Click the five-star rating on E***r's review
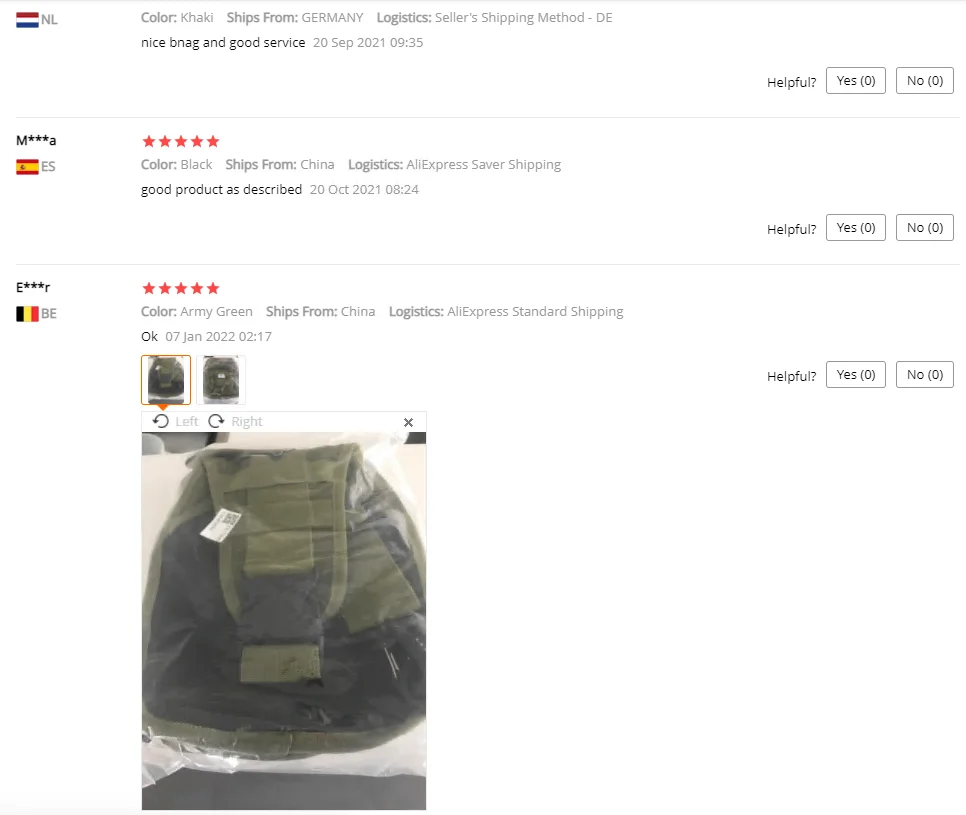 pyautogui.click(x=181, y=288)
